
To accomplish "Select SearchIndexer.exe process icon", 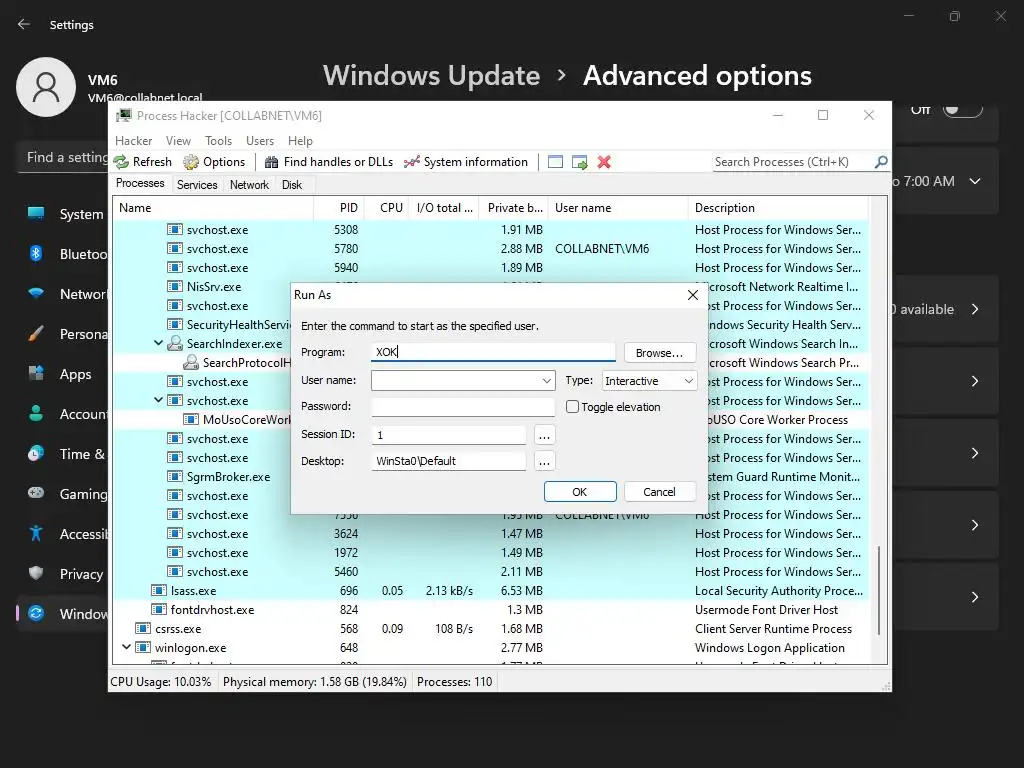I will (175, 344).
